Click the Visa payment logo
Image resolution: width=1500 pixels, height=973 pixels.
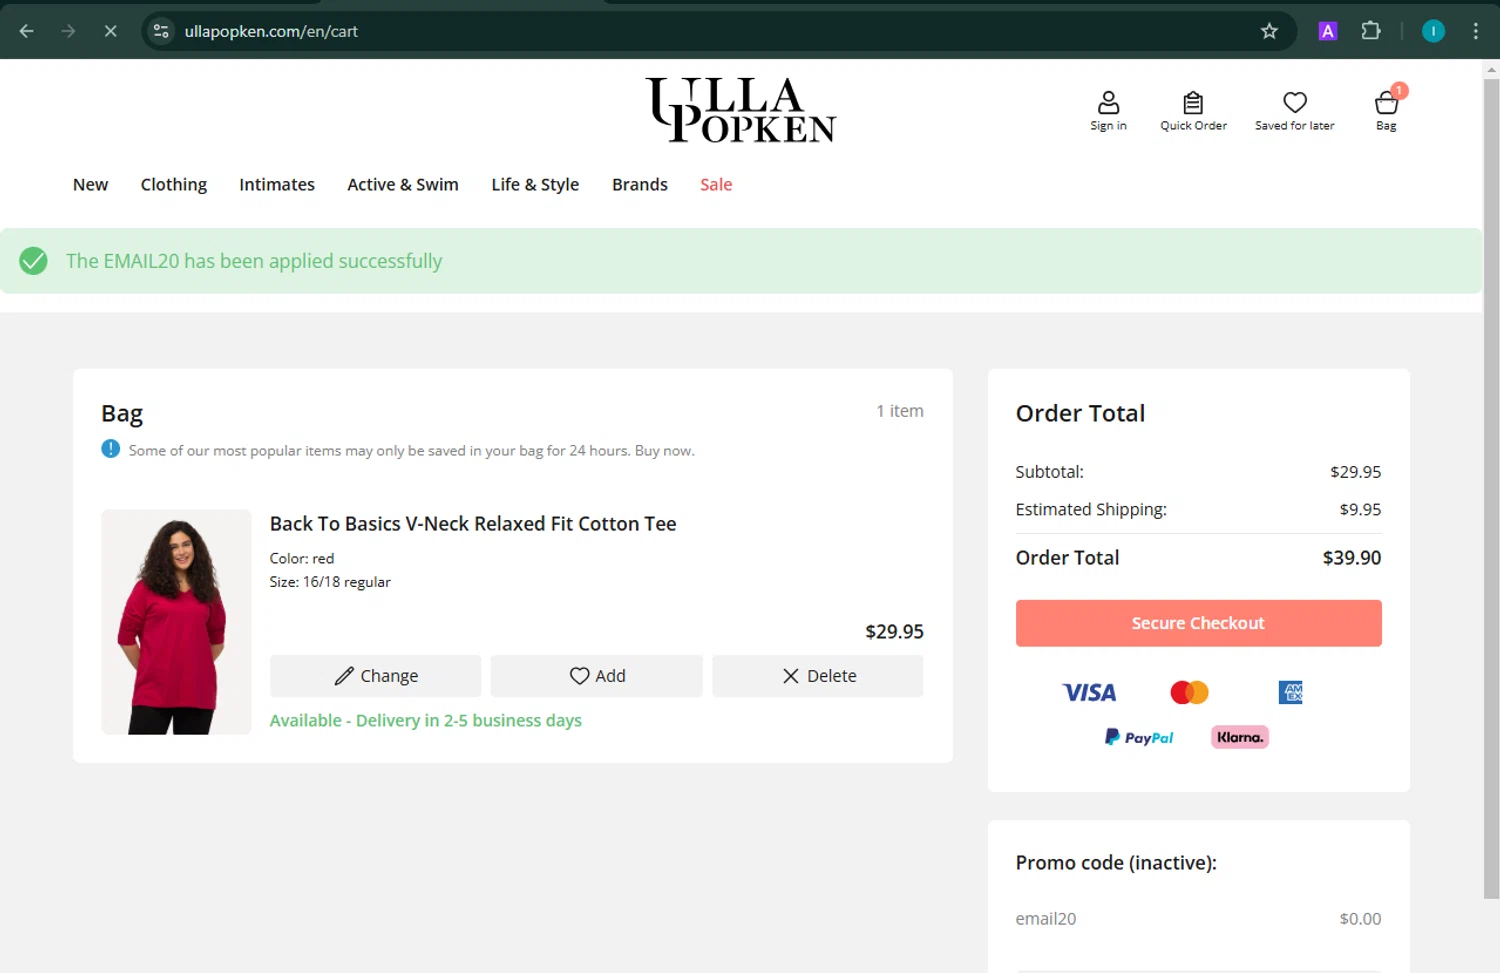(1089, 692)
